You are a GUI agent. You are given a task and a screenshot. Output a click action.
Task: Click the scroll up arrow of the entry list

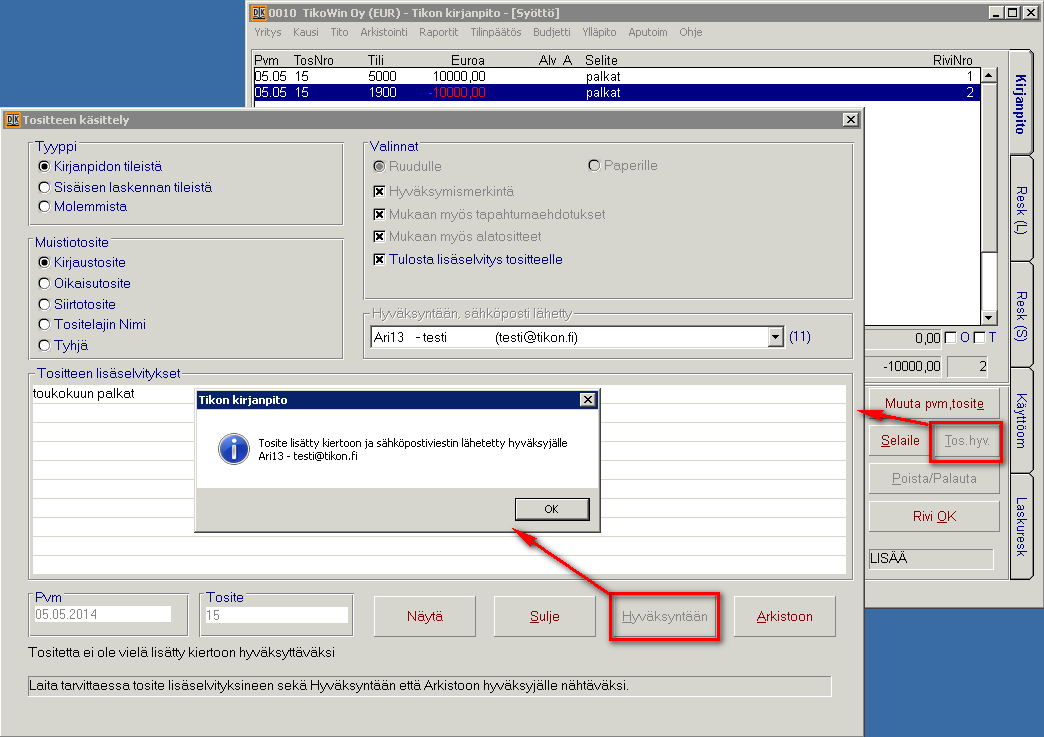(x=989, y=75)
